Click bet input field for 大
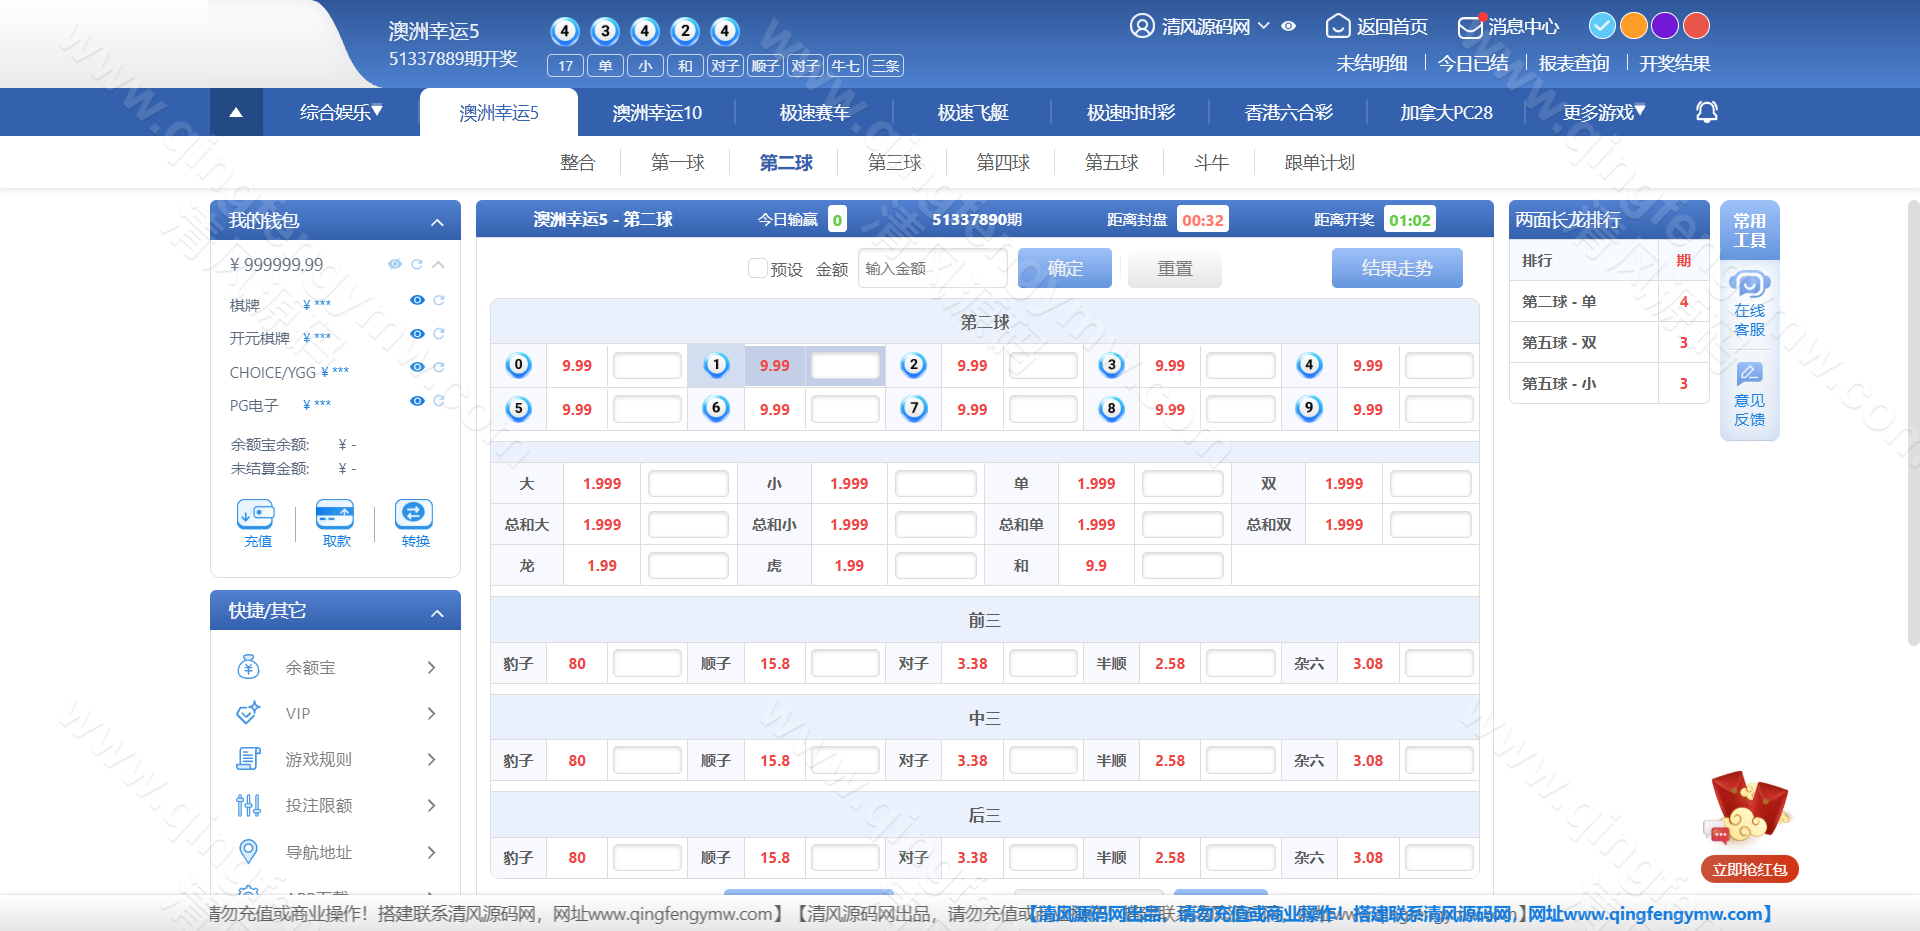 tap(688, 484)
